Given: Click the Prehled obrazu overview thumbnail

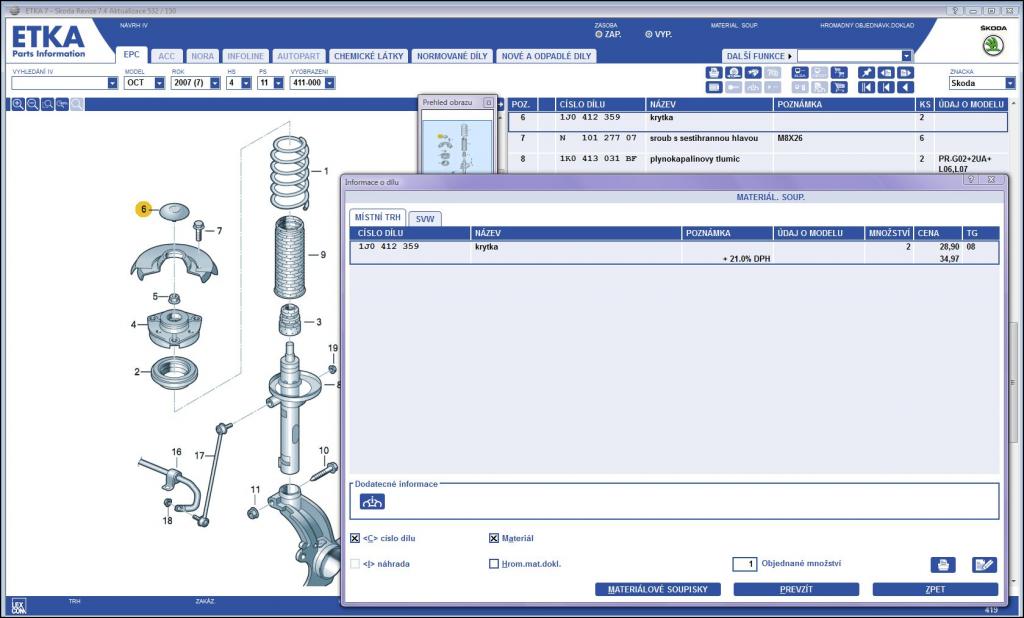Looking at the screenshot, I should (457, 148).
